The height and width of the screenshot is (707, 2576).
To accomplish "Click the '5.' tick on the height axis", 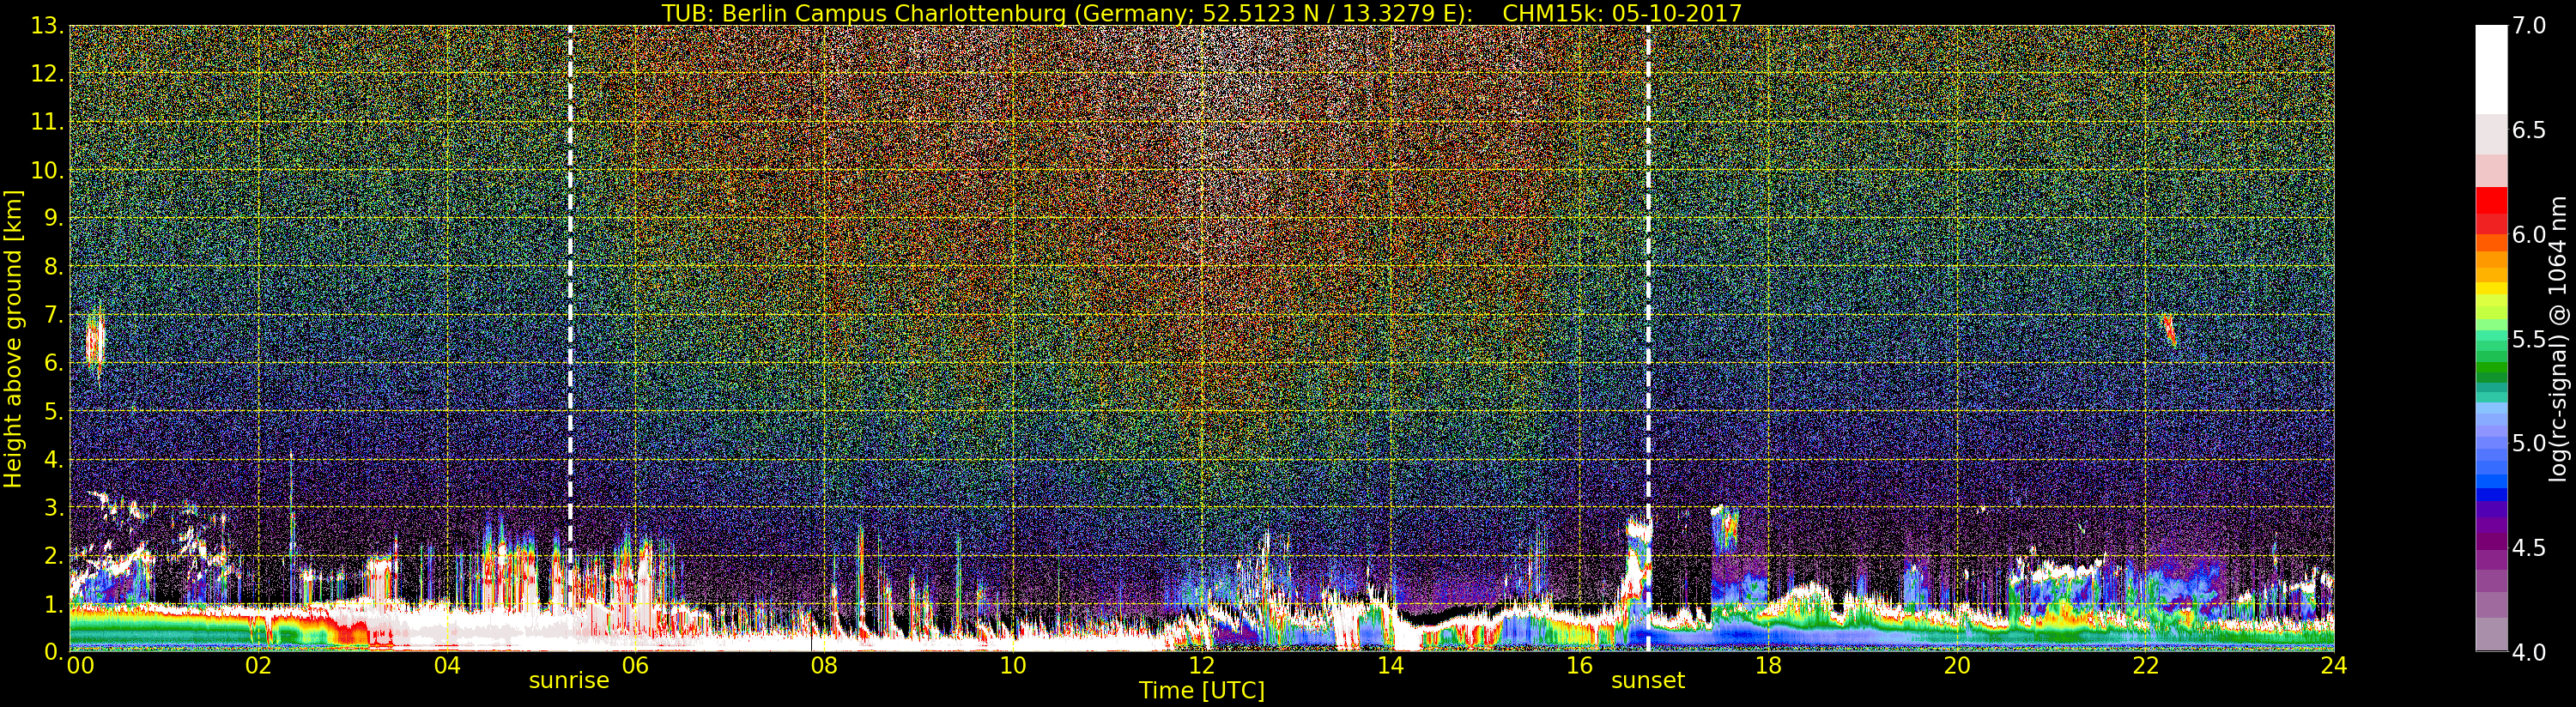I will click(54, 412).
